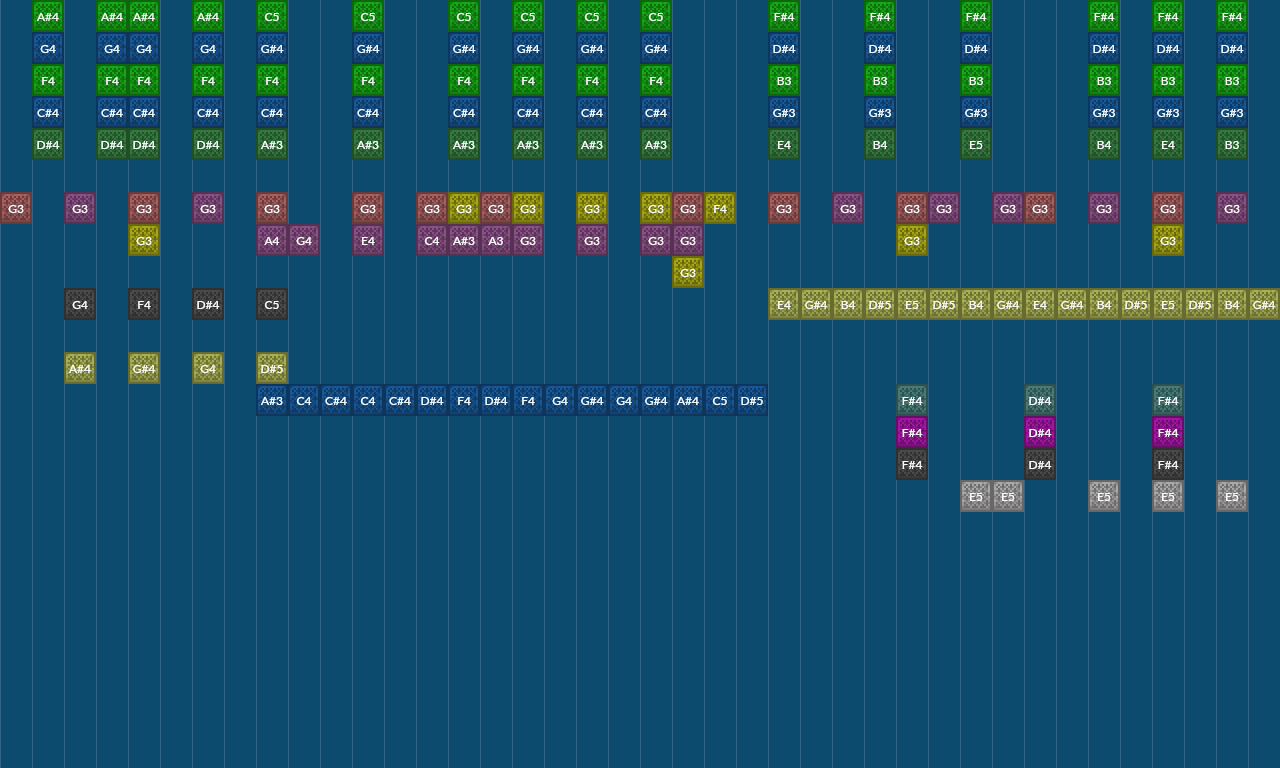
Task: Click the green A#4 note in the first column
Action: [x=47, y=16]
